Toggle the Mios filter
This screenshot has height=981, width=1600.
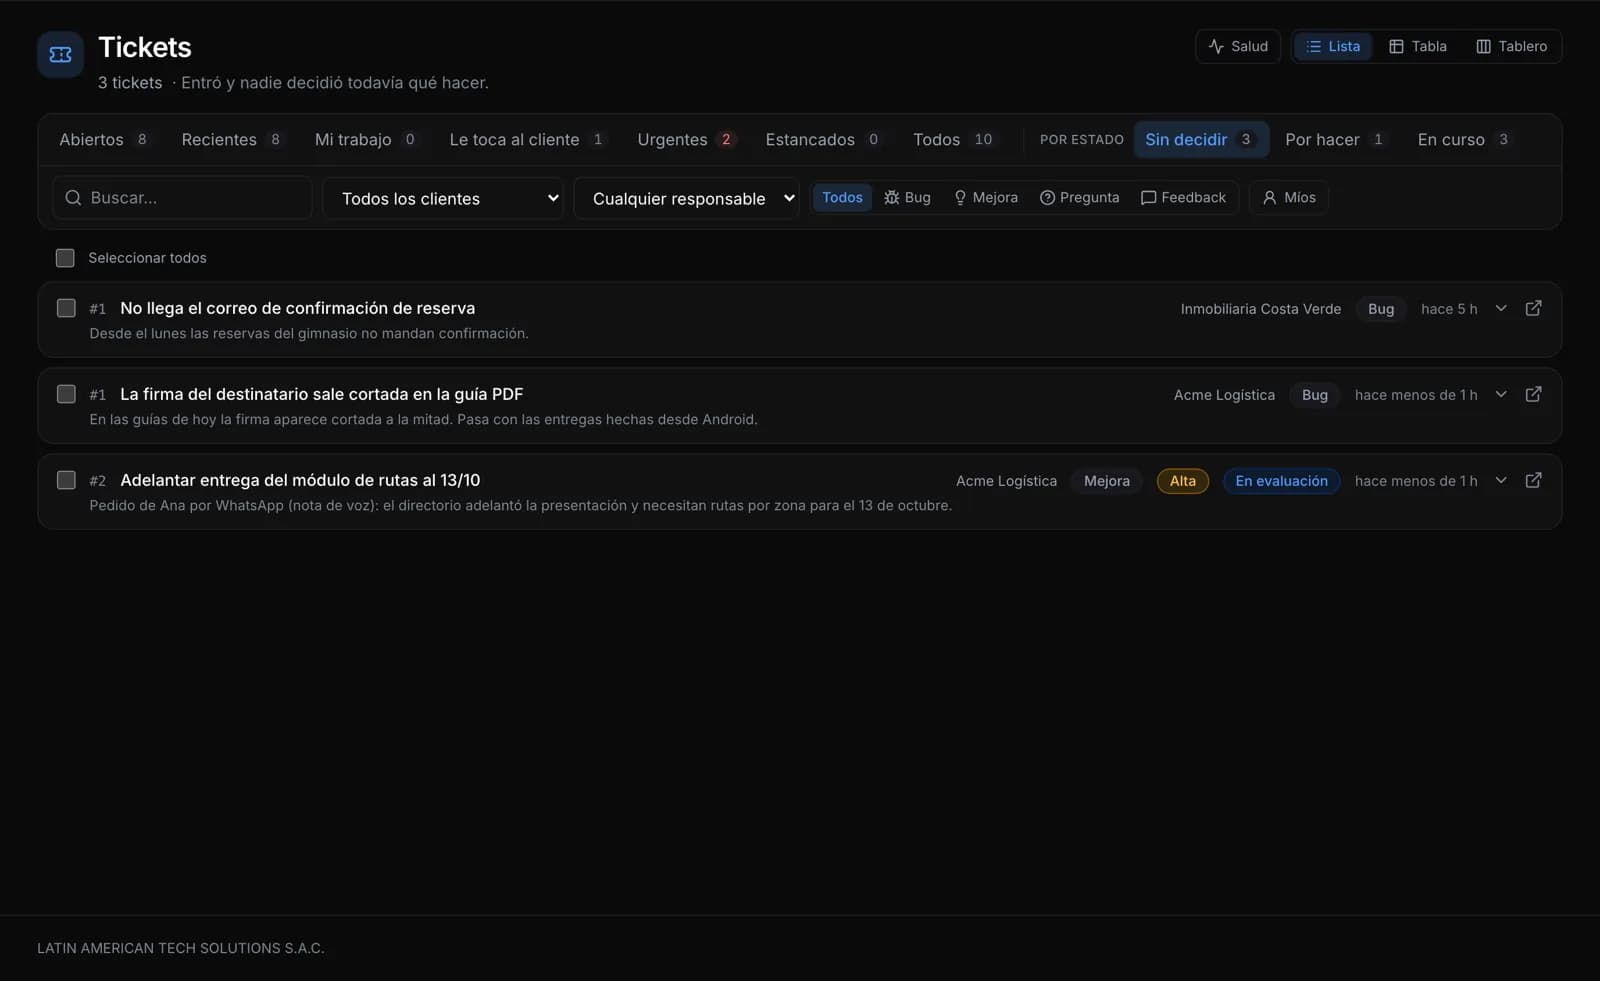pyautogui.click(x=1289, y=197)
